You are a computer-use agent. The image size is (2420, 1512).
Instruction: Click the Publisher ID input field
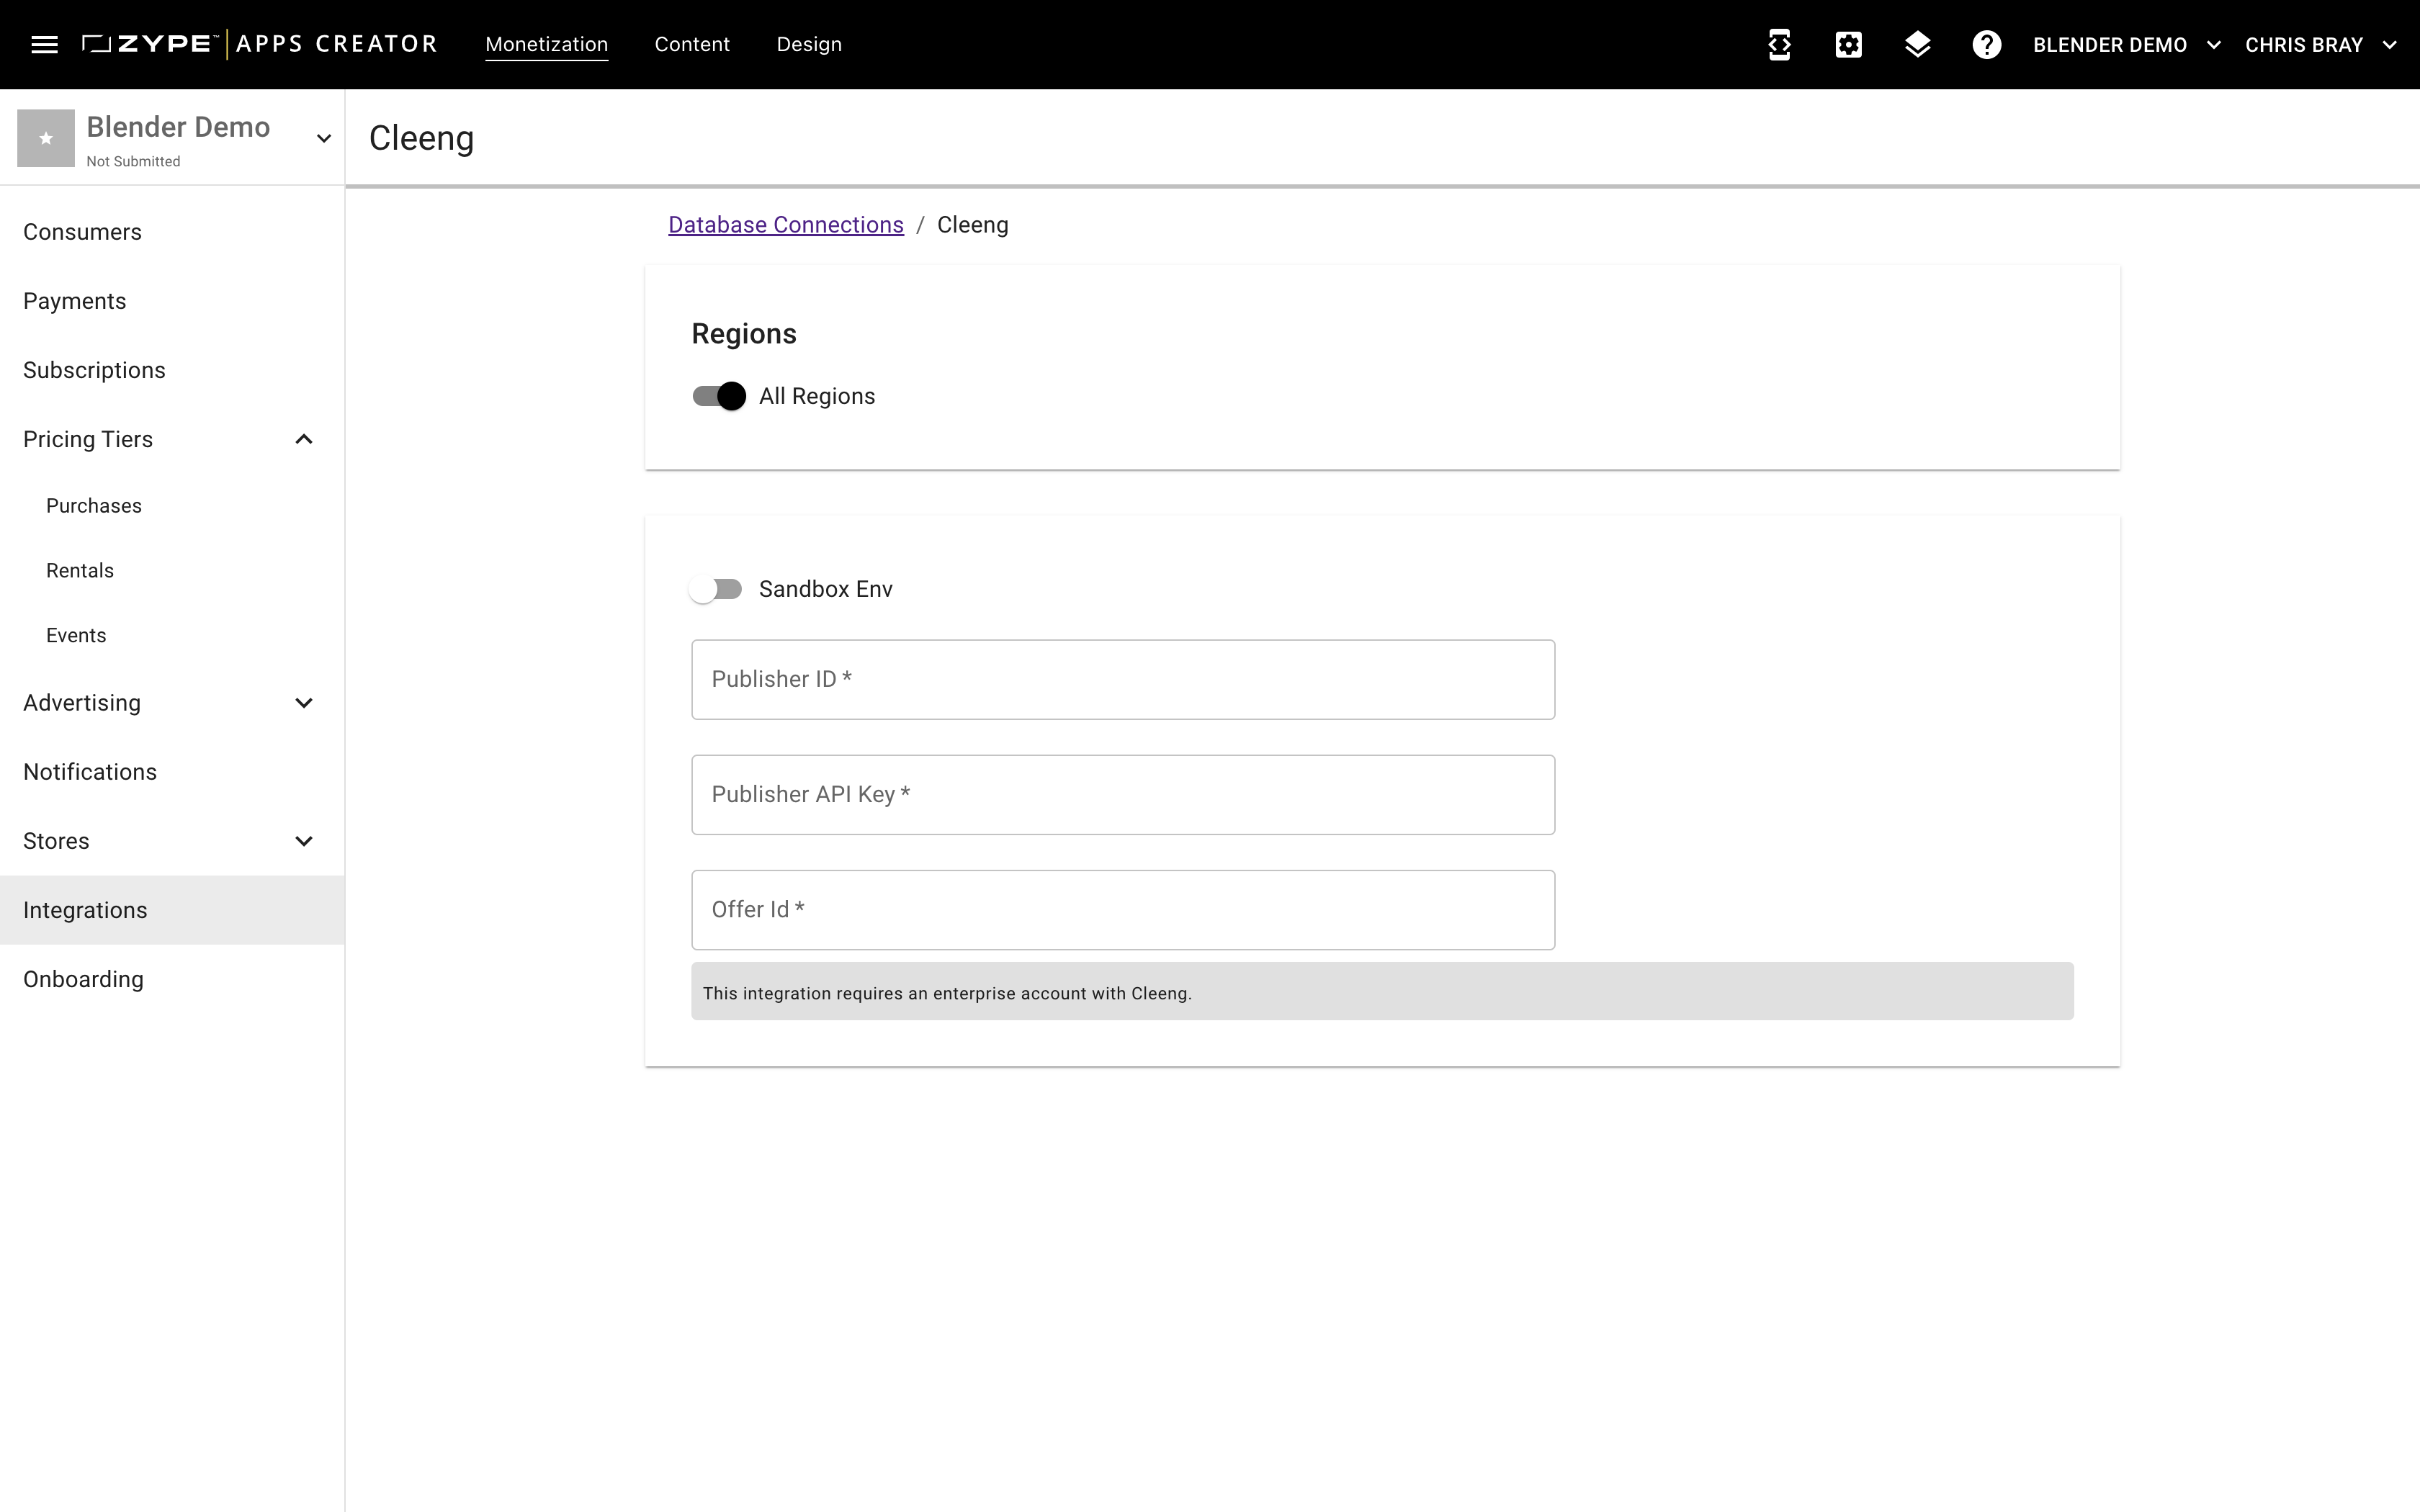(1123, 679)
